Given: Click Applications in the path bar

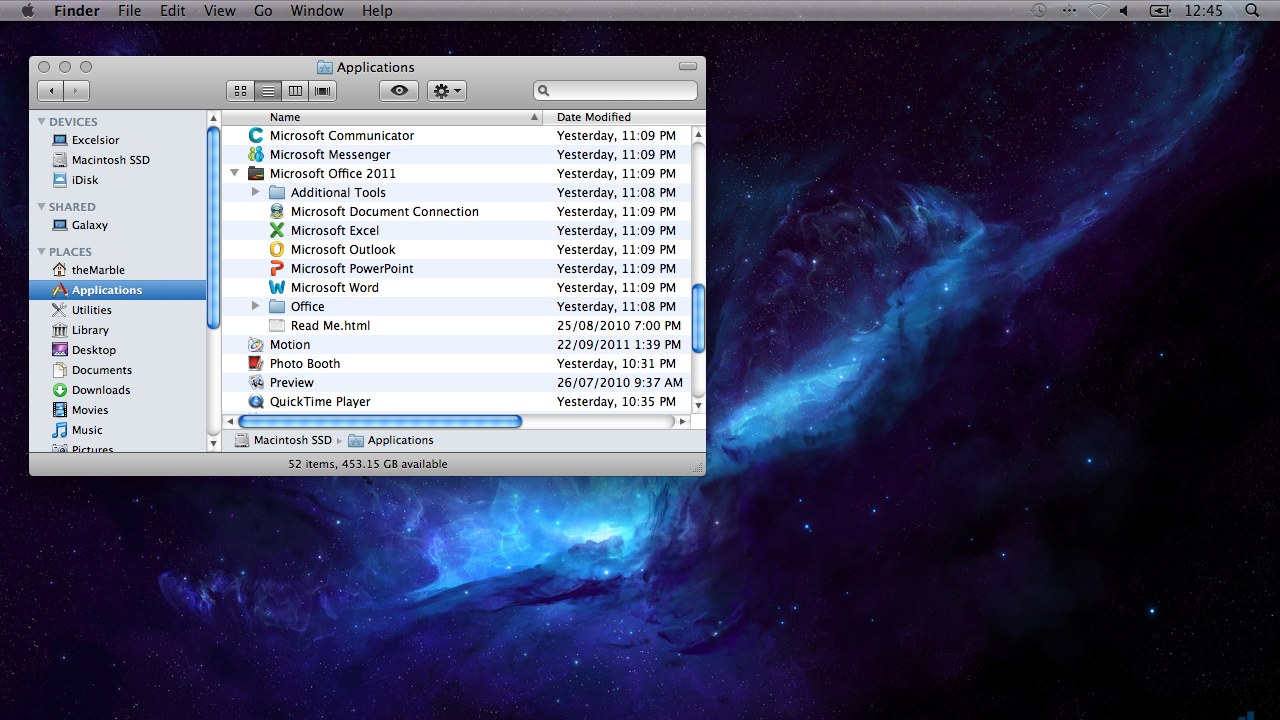Looking at the screenshot, I should tap(391, 440).
